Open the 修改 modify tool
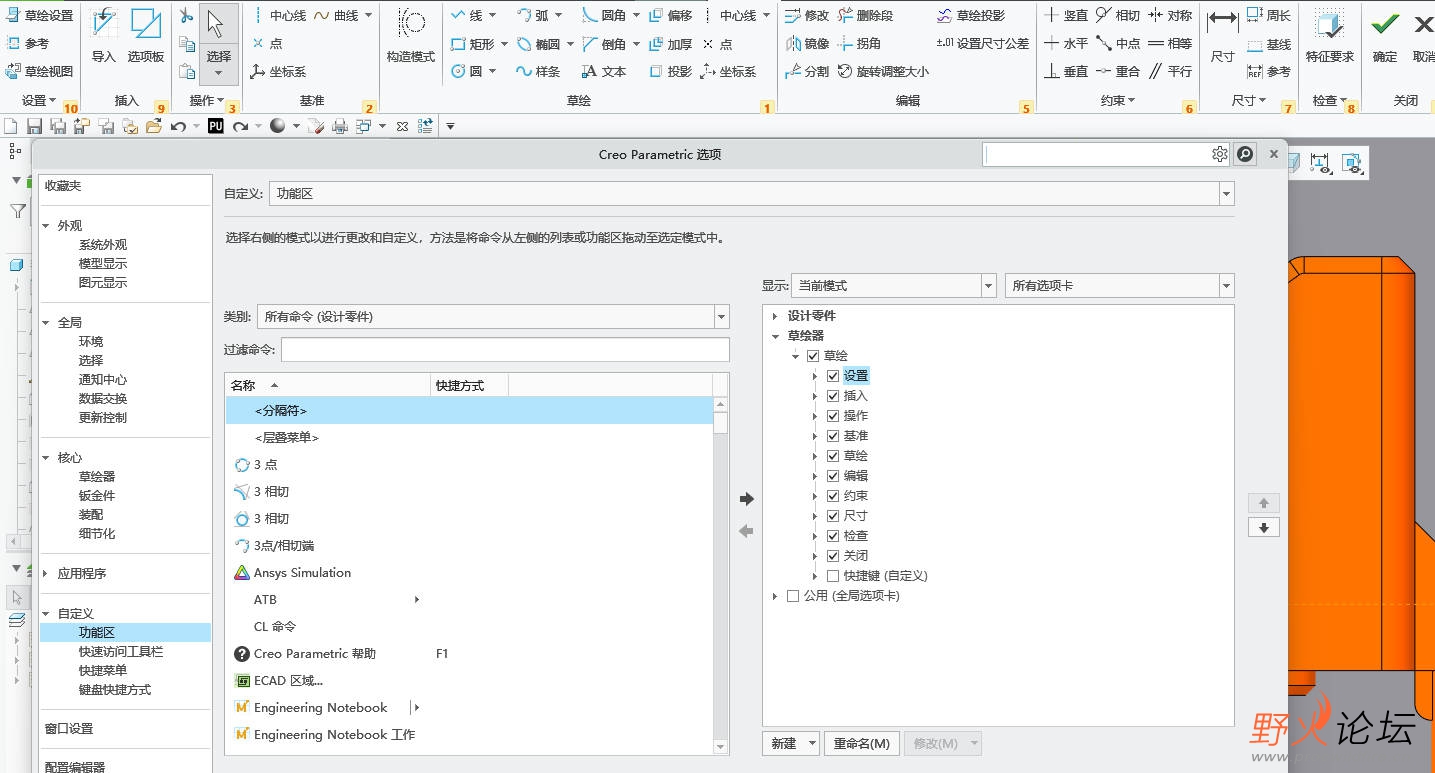 click(807, 16)
